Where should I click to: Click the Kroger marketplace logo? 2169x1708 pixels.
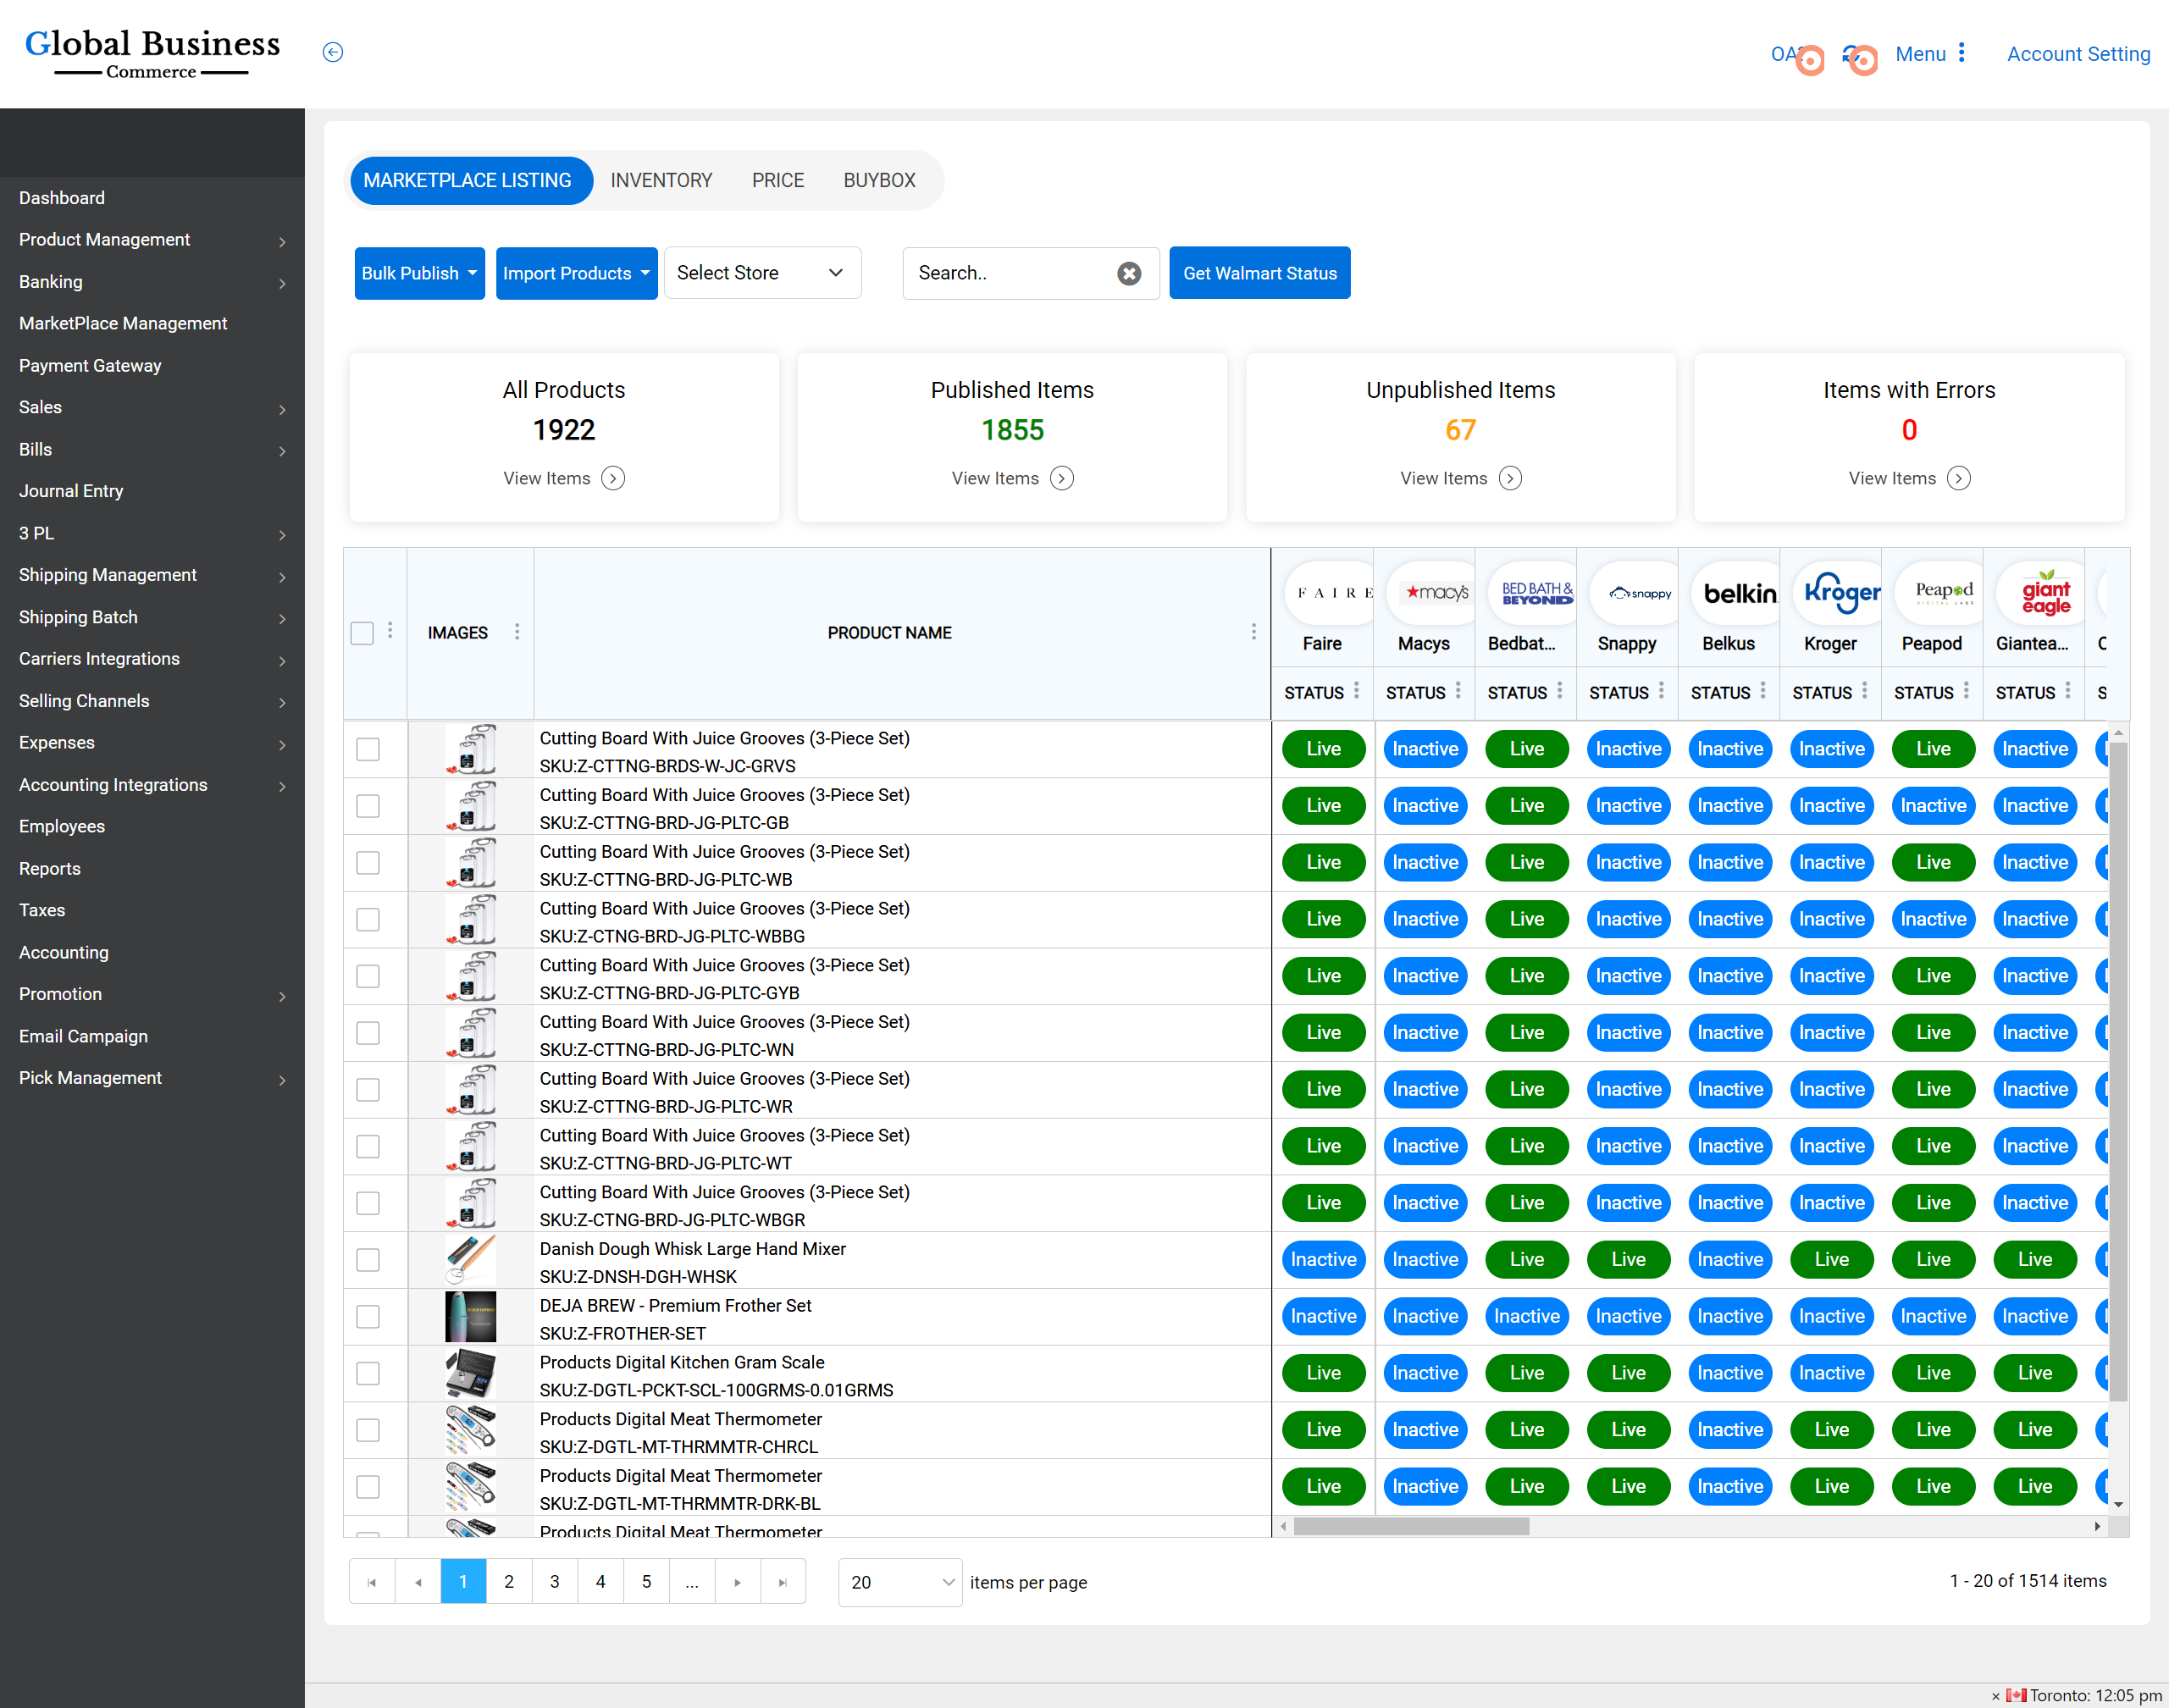pyautogui.click(x=1840, y=593)
